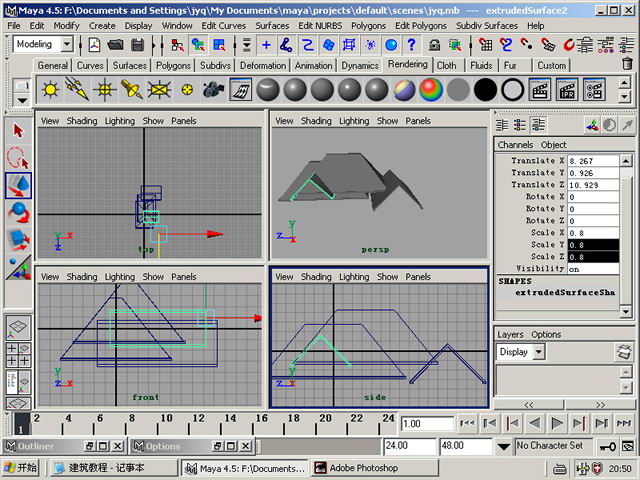Create an ambient light from shelf
This screenshot has width=640, height=480.
click(x=50, y=89)
